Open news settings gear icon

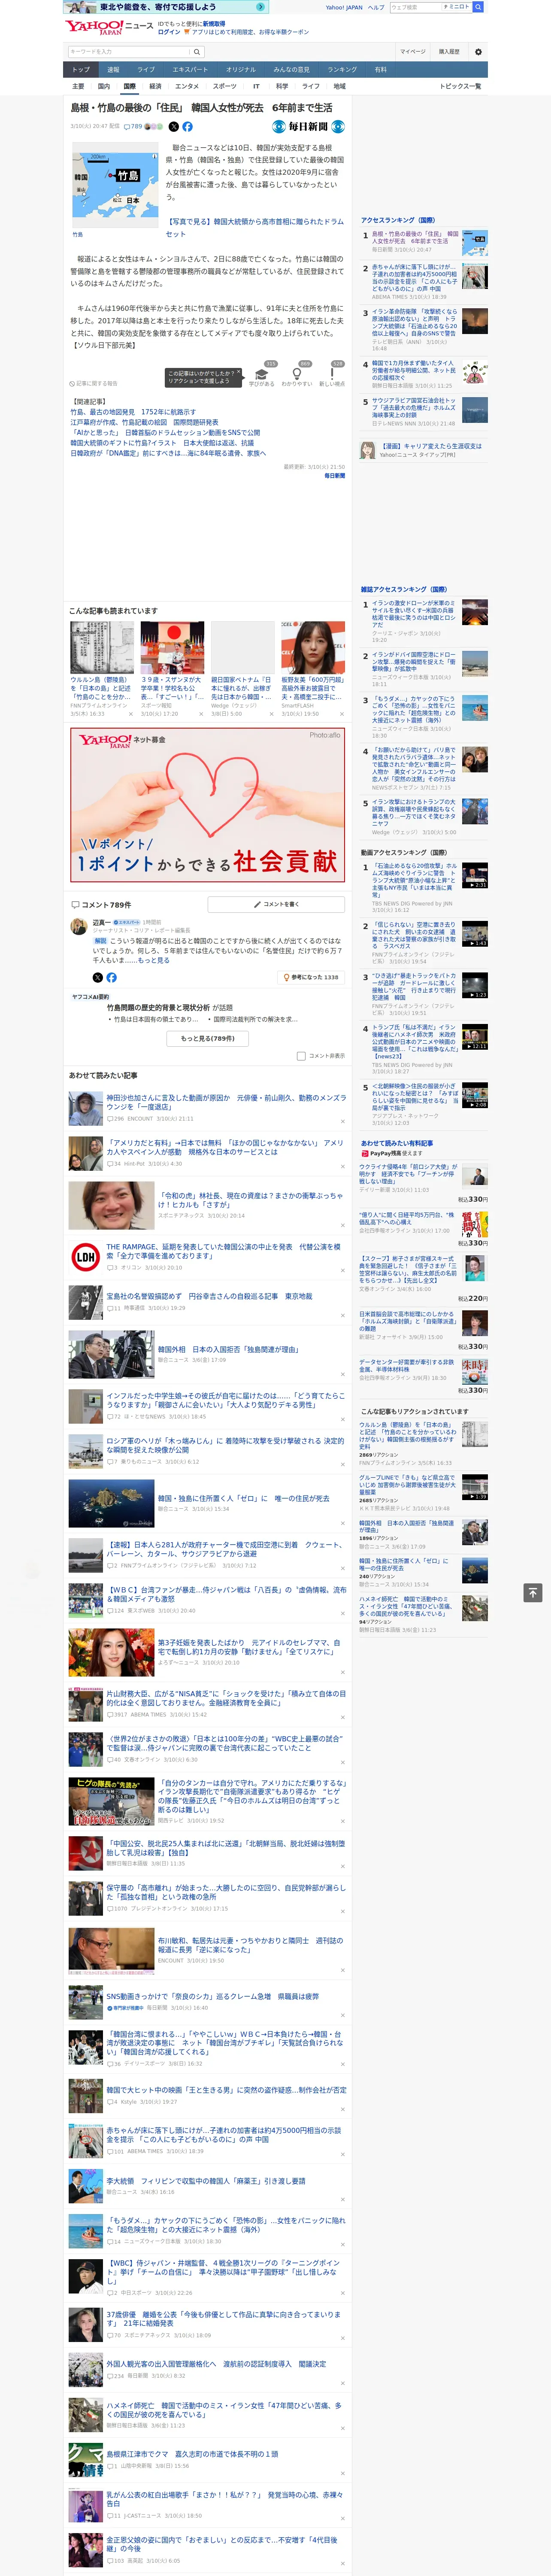tap(477, 51)
